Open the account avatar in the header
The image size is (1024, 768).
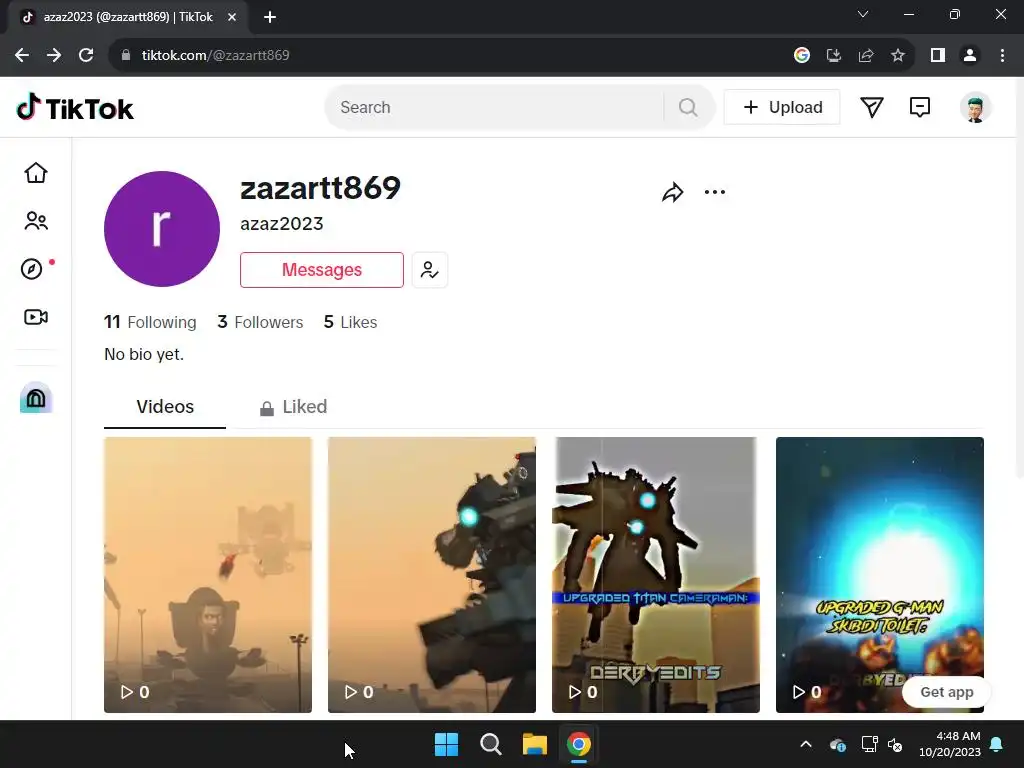pyautogui.click(x=975, y=108)
